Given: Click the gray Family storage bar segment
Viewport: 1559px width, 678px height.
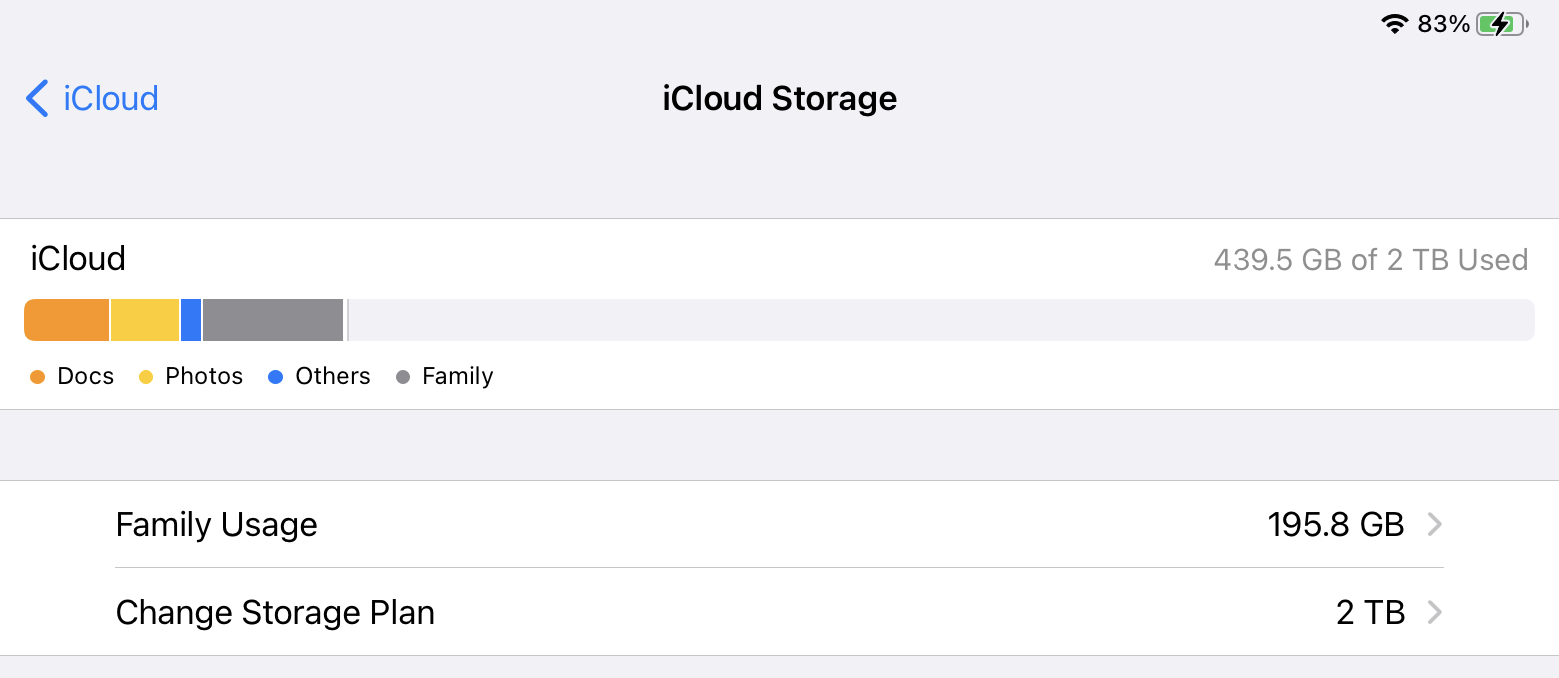Looking at the screenshot, I should [273, 320].
